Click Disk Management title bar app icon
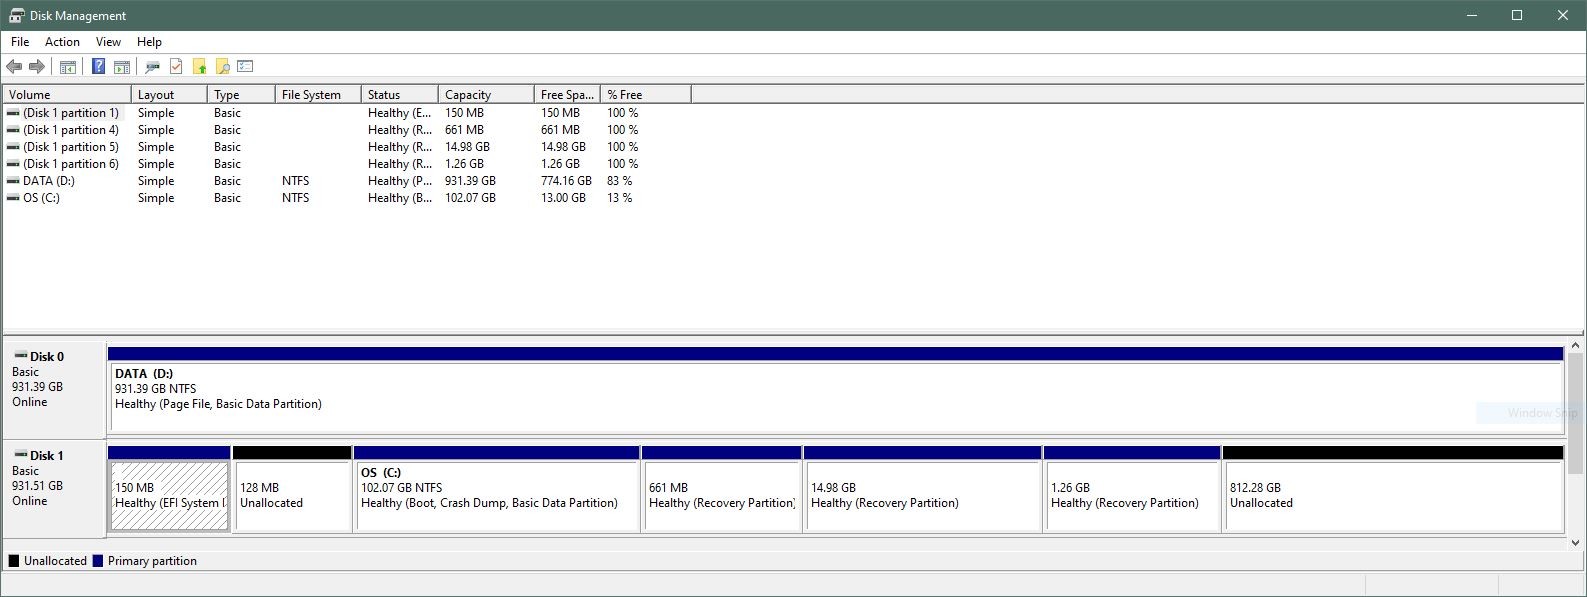 16,15
